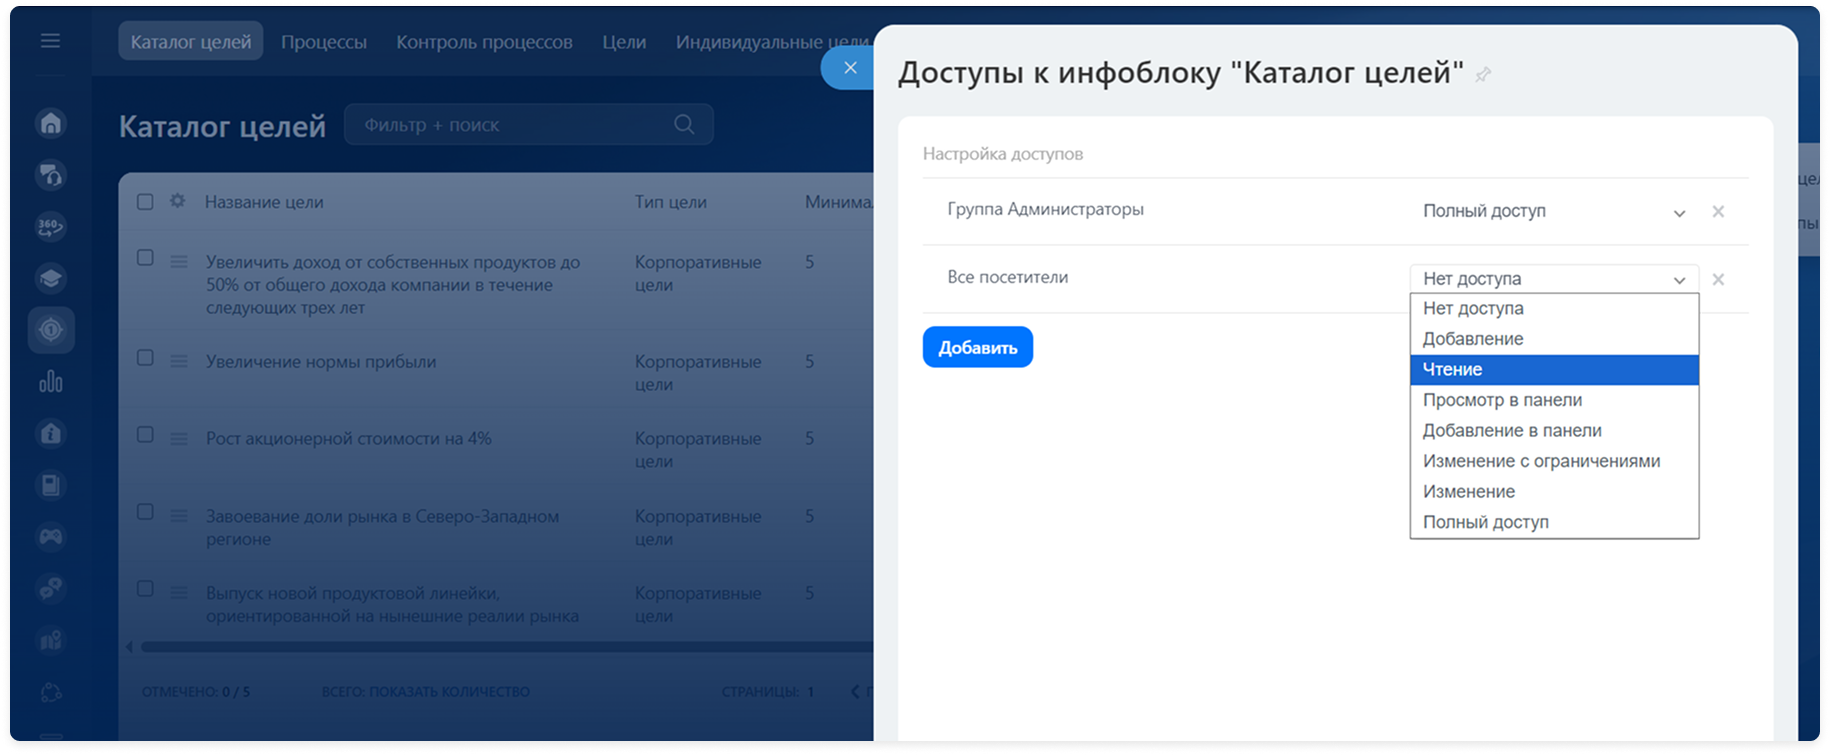This screenshot has height=755, width=1830.
Task: Open table settings gear icon
Action: pos(178,201)
